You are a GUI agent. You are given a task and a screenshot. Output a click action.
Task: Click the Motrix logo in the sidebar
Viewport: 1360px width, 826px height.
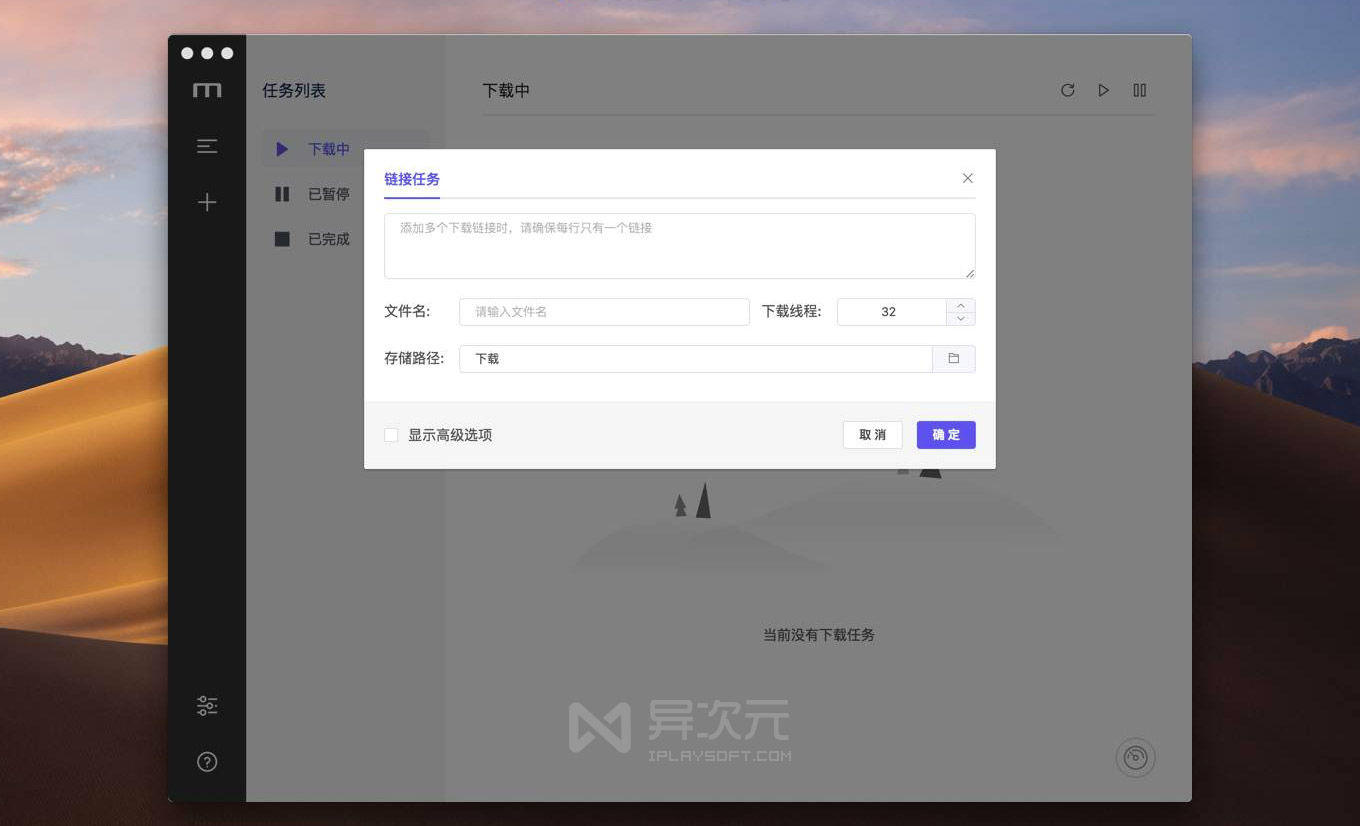[x=207, y=89]
